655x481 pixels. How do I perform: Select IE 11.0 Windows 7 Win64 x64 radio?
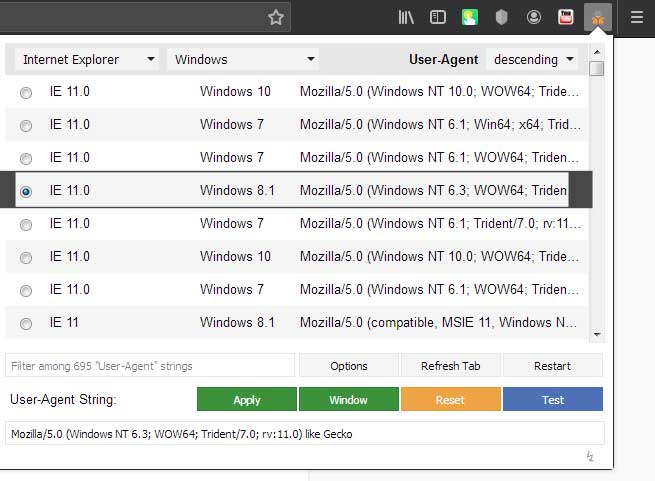click(26, 125)
